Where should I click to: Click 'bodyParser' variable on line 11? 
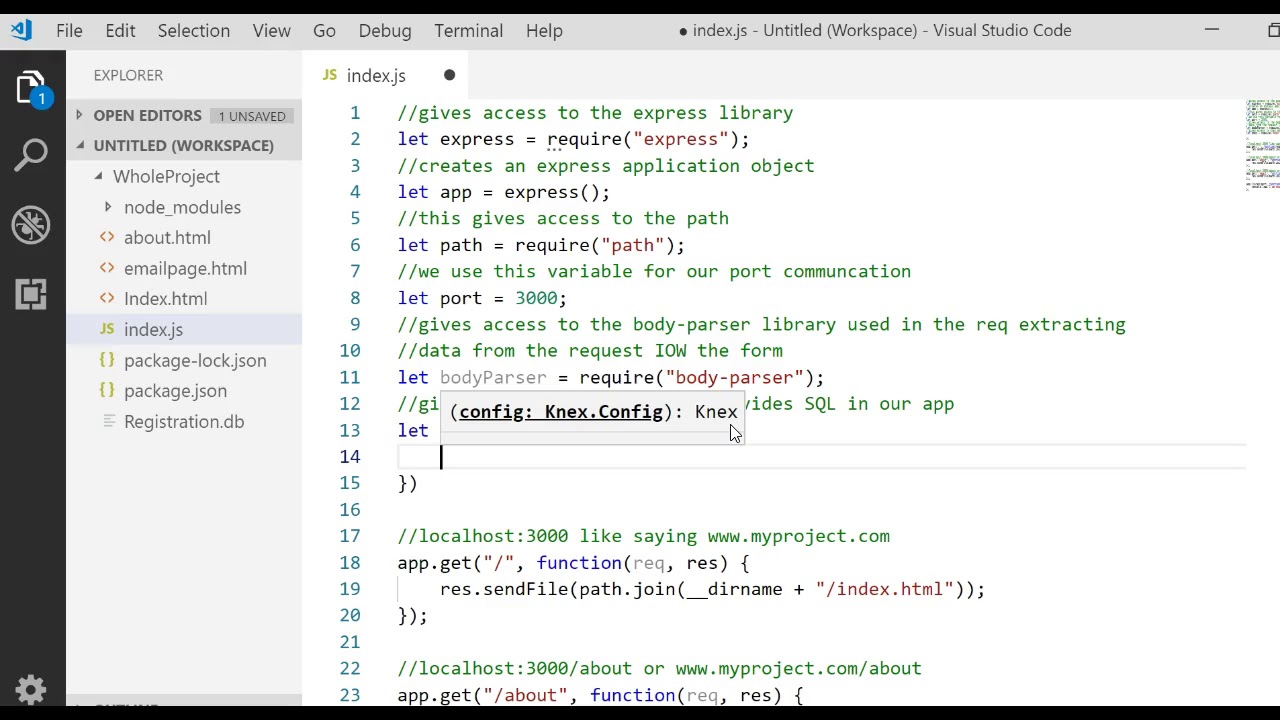pyautogui.click(x=493, y=378)
